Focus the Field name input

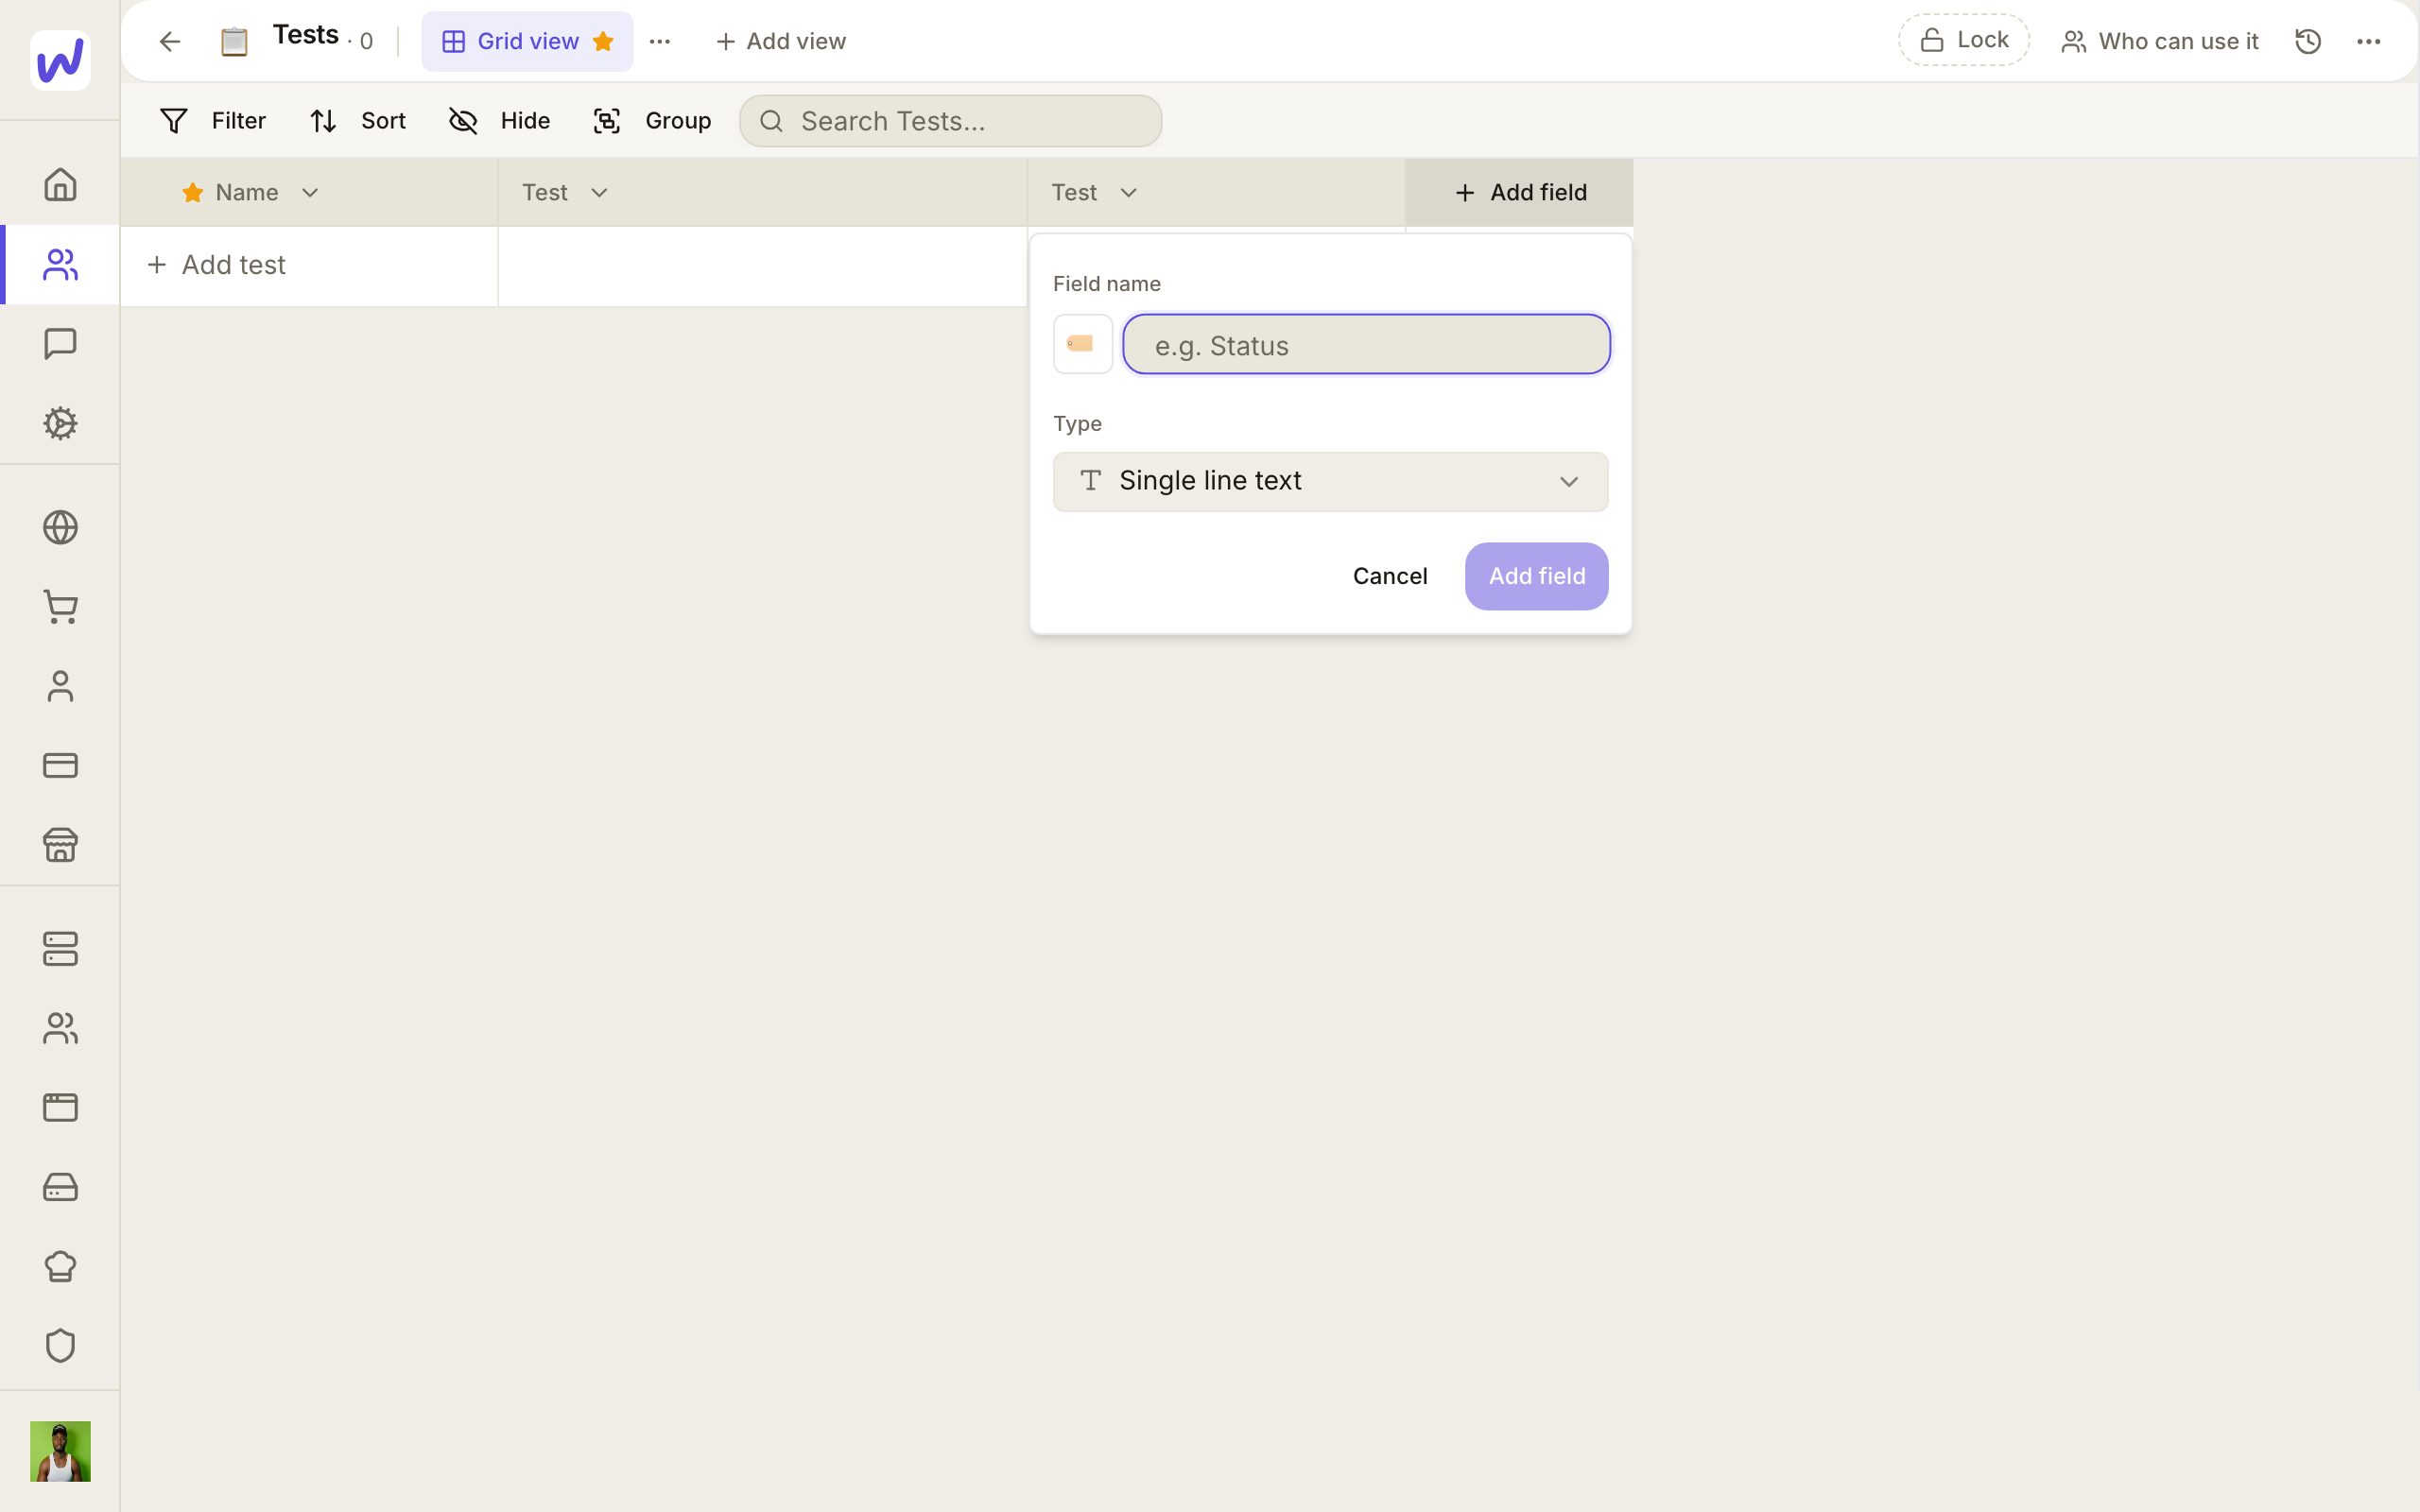1366,344
